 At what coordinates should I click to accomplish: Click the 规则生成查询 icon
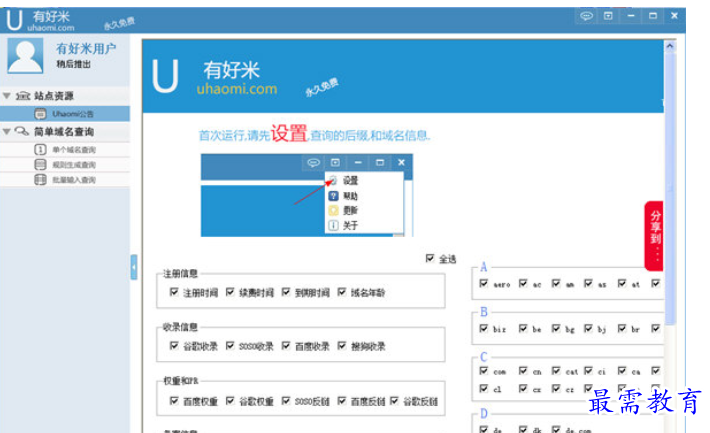coord(40,164)
